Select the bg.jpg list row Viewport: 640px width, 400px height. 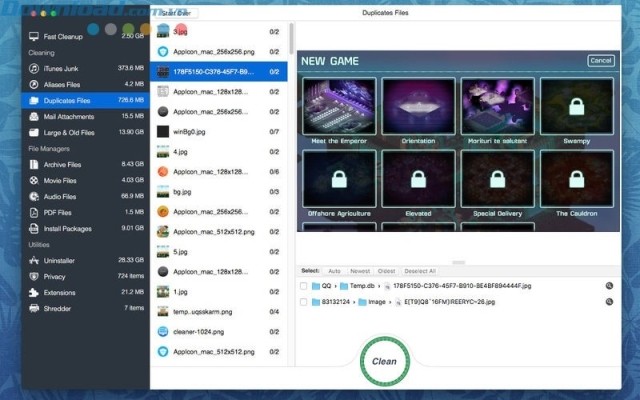click(219, 191)
